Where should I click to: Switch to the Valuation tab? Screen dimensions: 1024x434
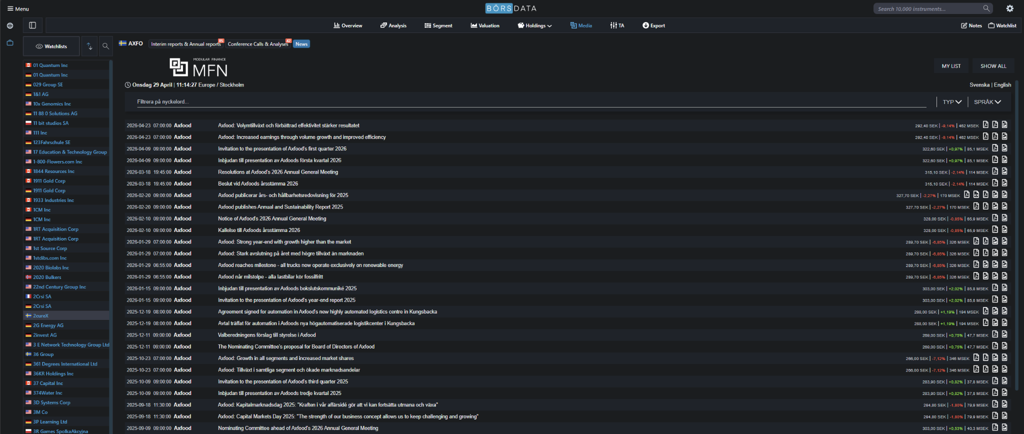pos(485,25)
